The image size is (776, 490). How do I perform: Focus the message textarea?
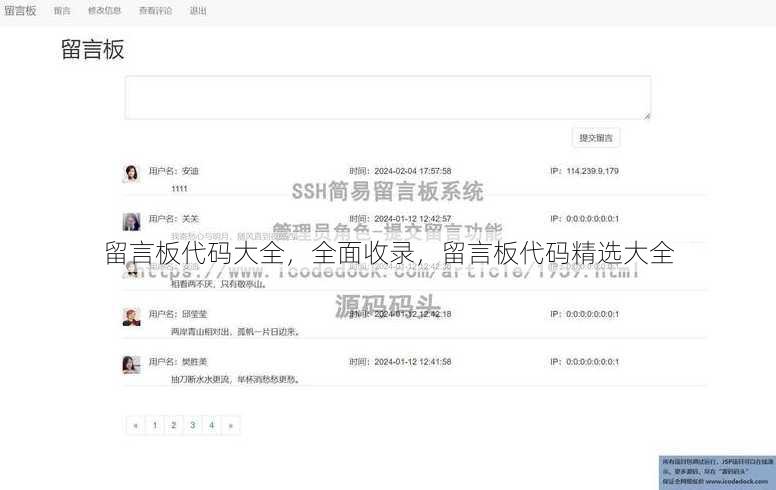pyautogui.click(x=388, y=98)
